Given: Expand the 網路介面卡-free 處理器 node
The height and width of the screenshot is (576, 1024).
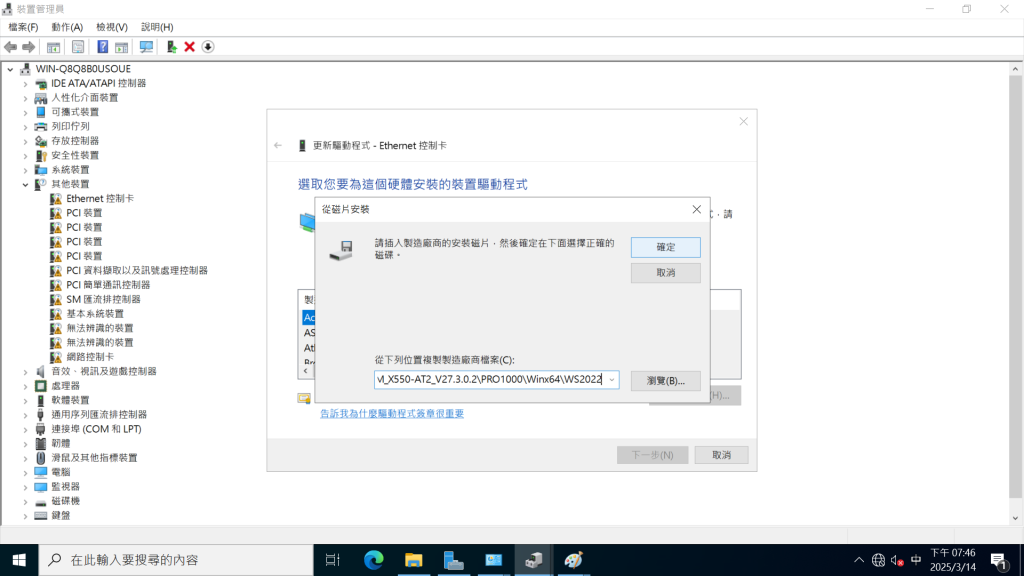Looking at the screenshot, I should (26, 386).
